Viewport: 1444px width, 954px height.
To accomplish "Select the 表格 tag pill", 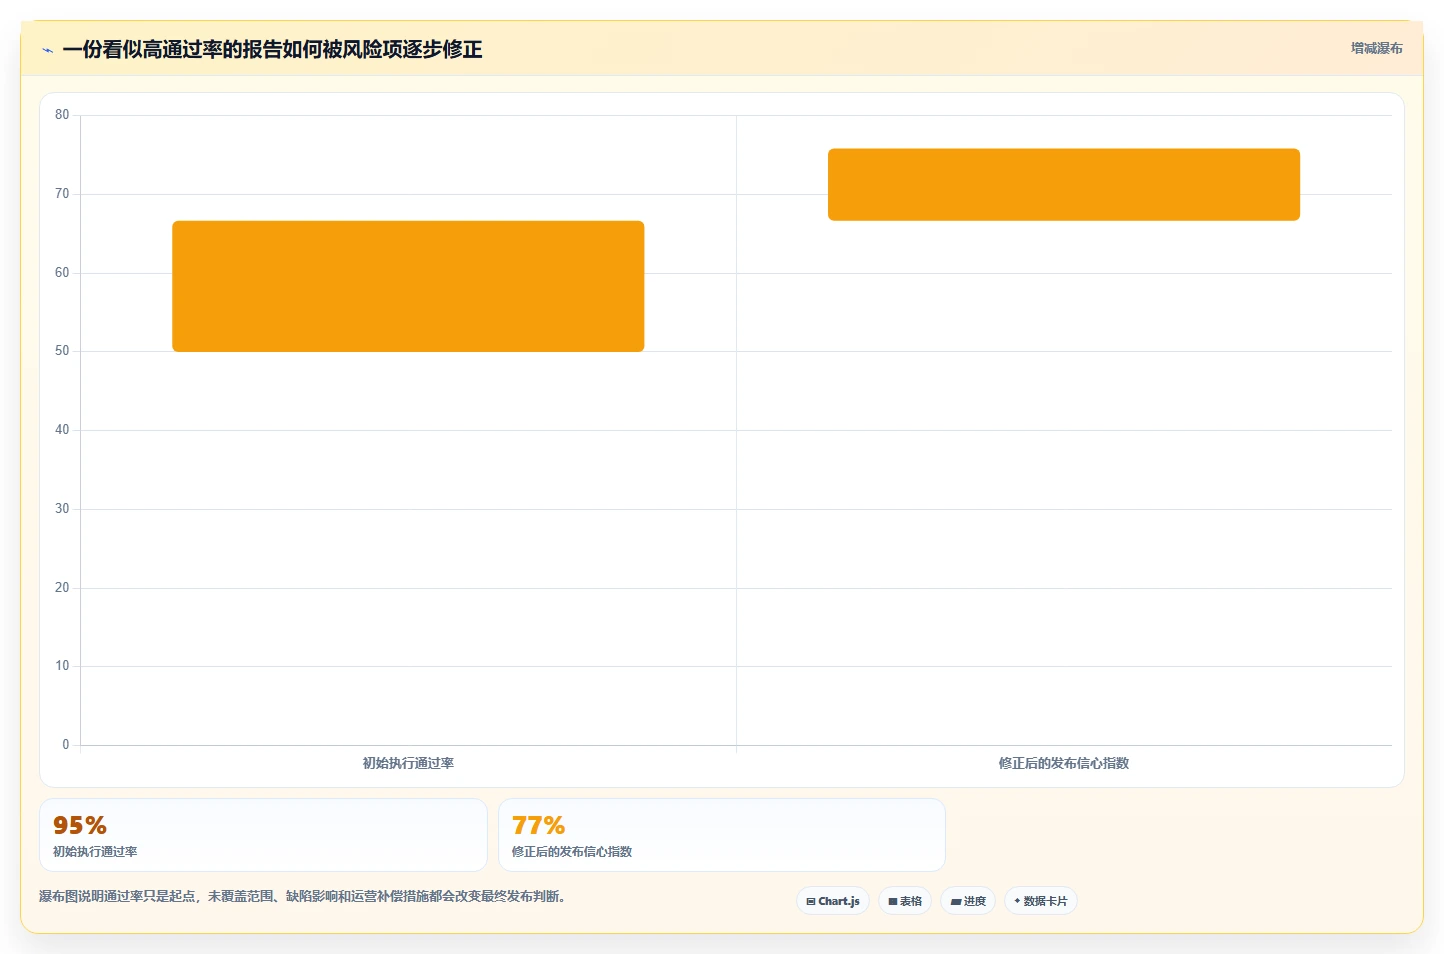I will pyautogui.click(x=905, y=901).
